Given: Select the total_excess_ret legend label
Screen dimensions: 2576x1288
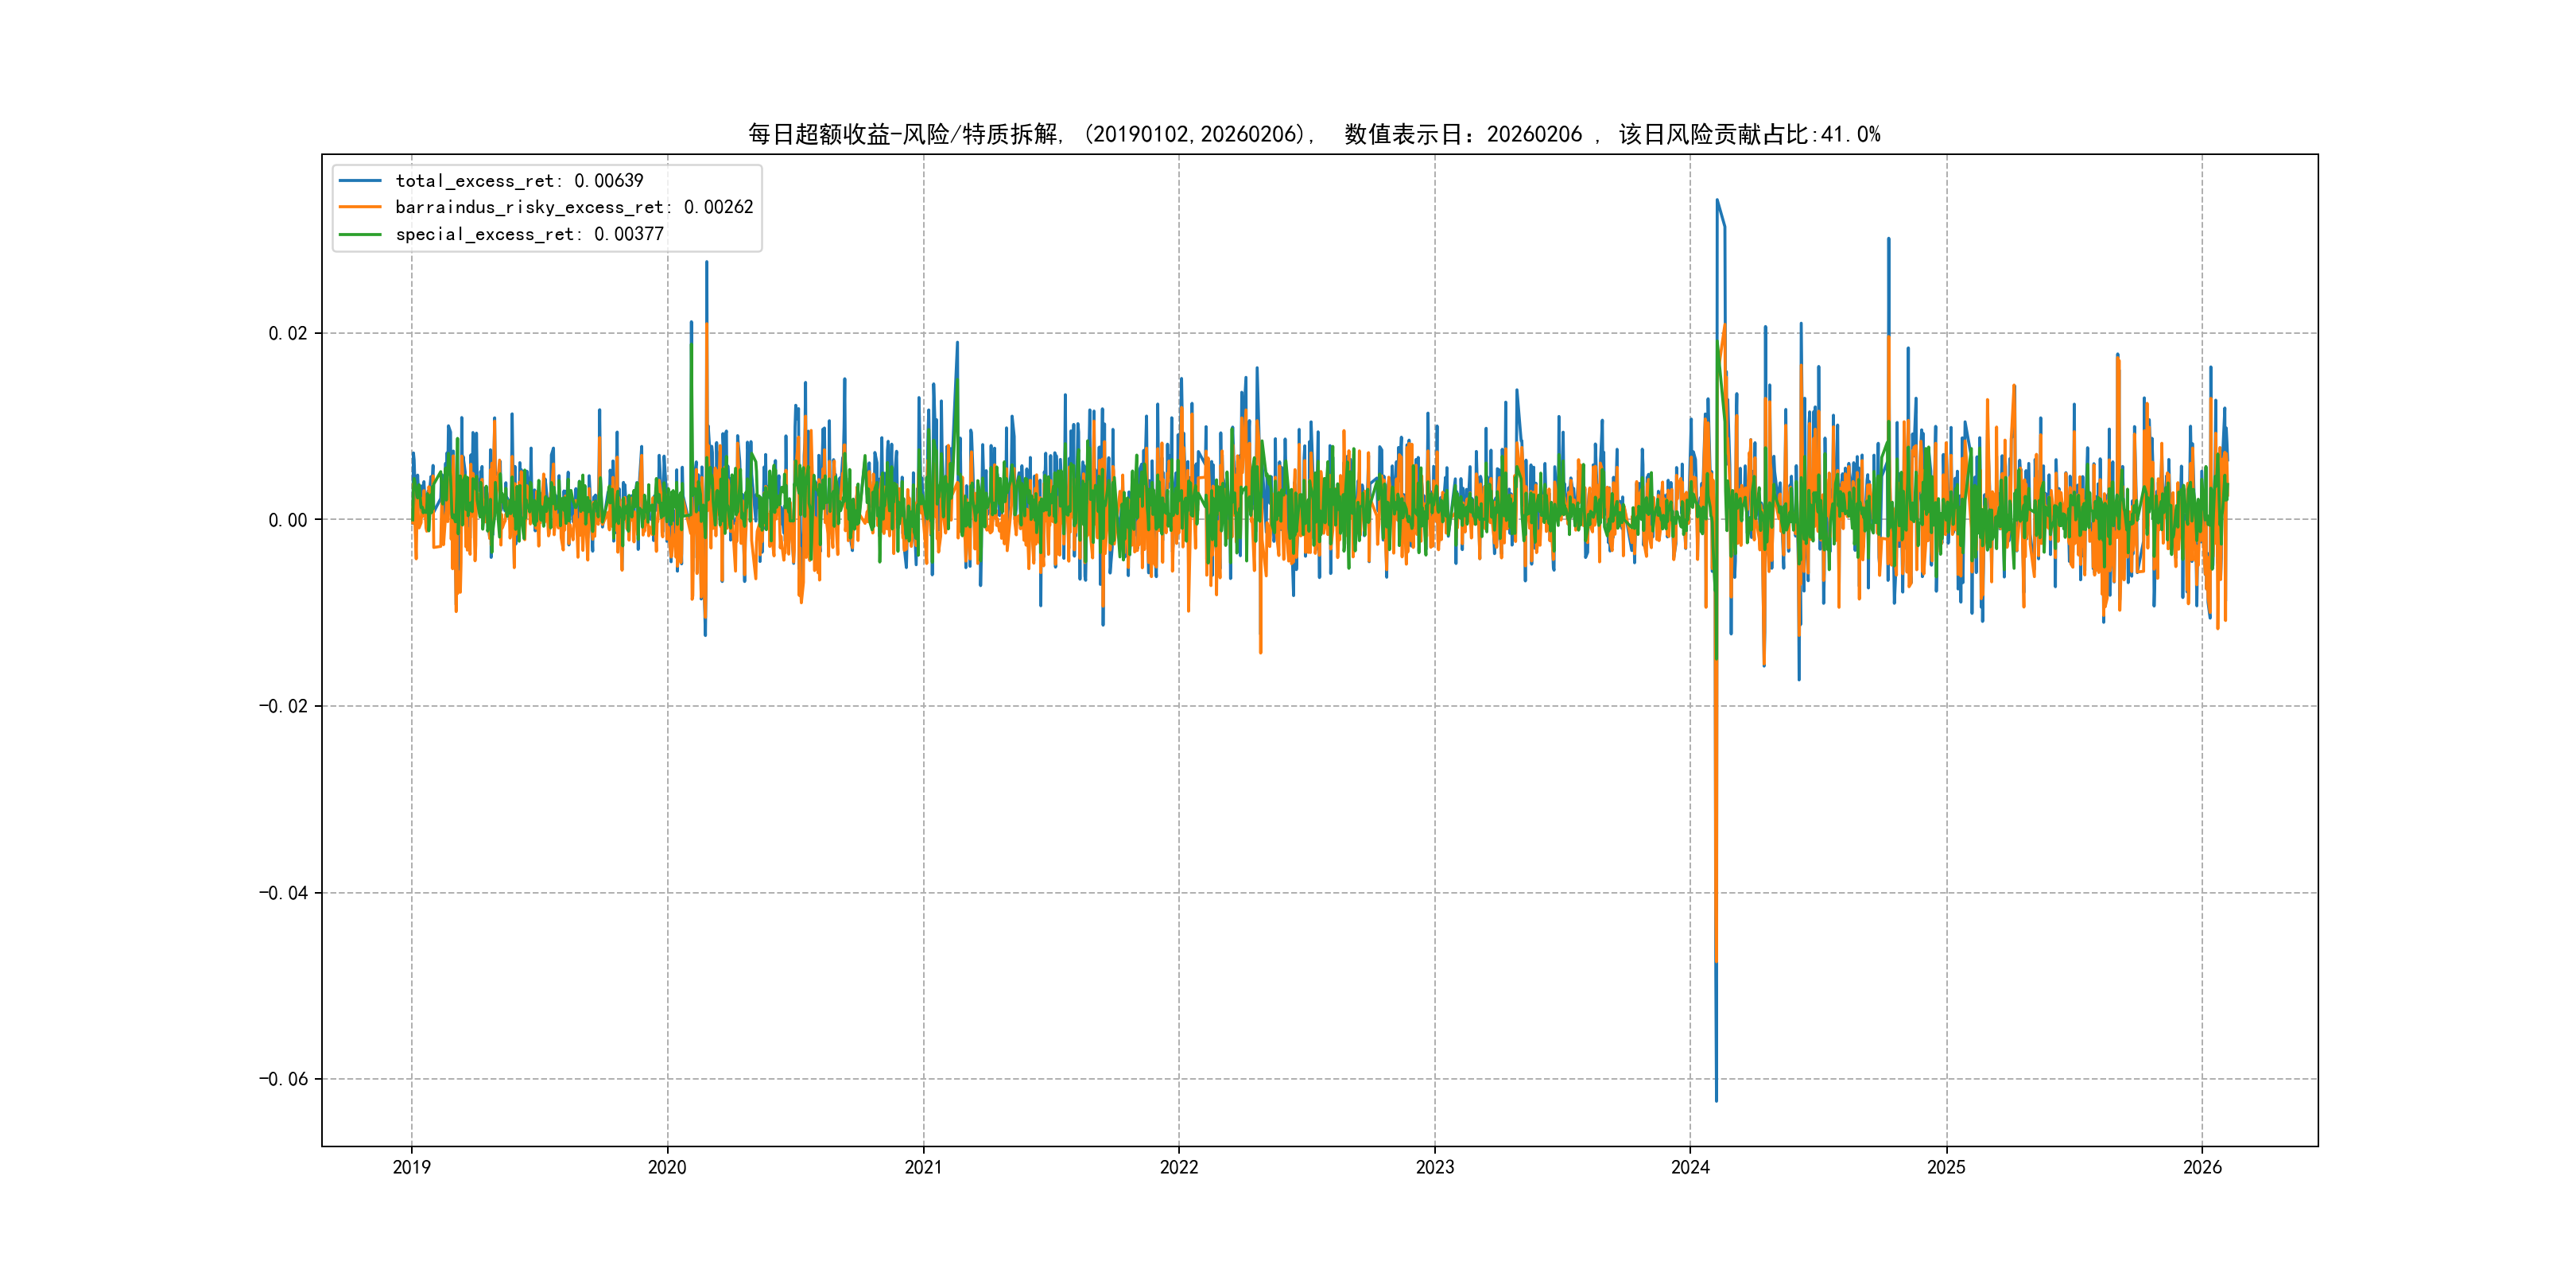Looking at the screenshot, I should (519, 181).
